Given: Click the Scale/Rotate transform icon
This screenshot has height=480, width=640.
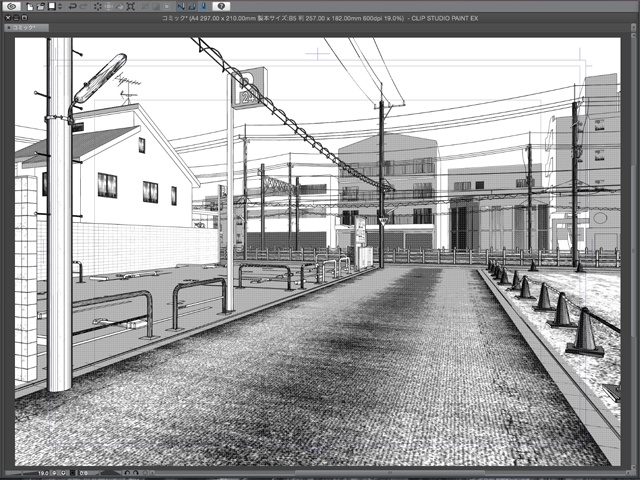Looking at the screenshot, I should [131, 7].
